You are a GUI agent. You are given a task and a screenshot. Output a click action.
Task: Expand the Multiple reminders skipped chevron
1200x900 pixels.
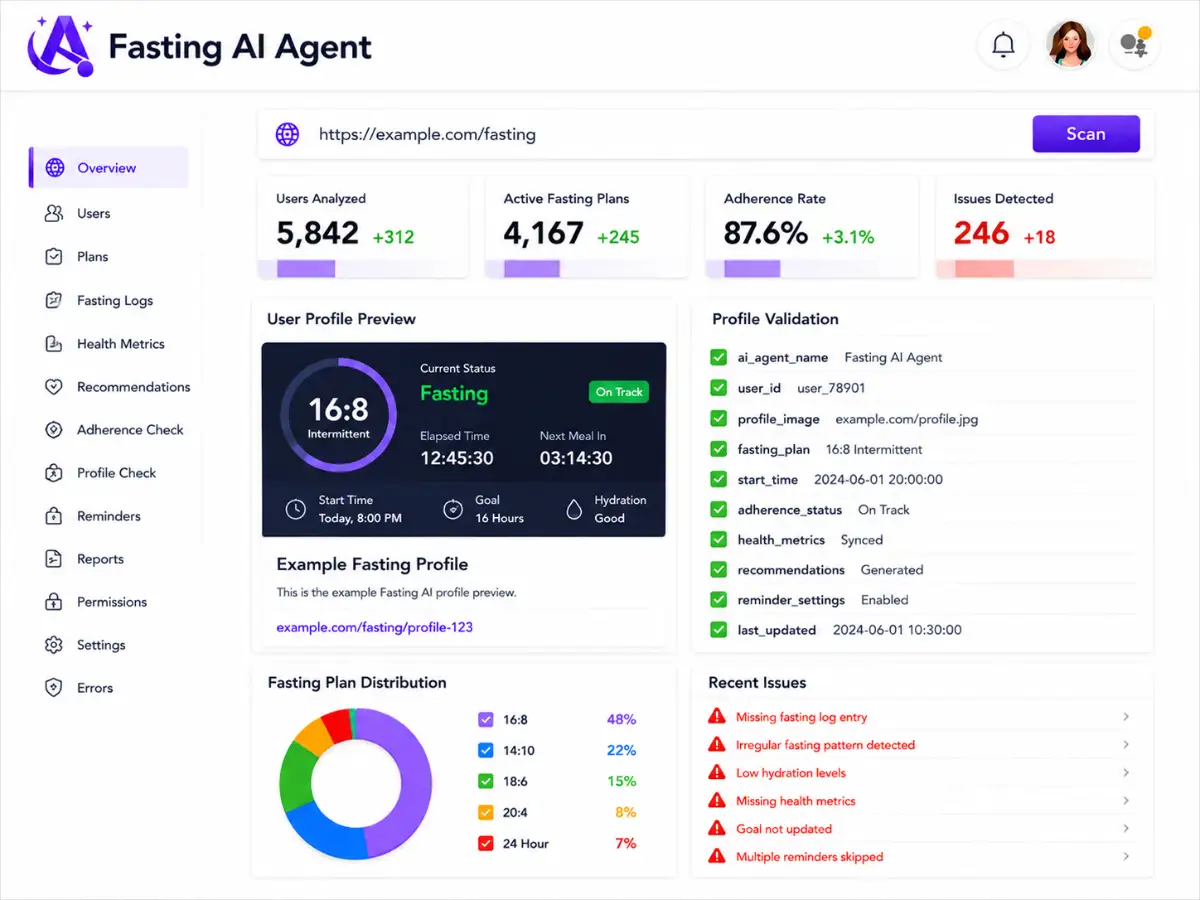tap(1126, 857)
